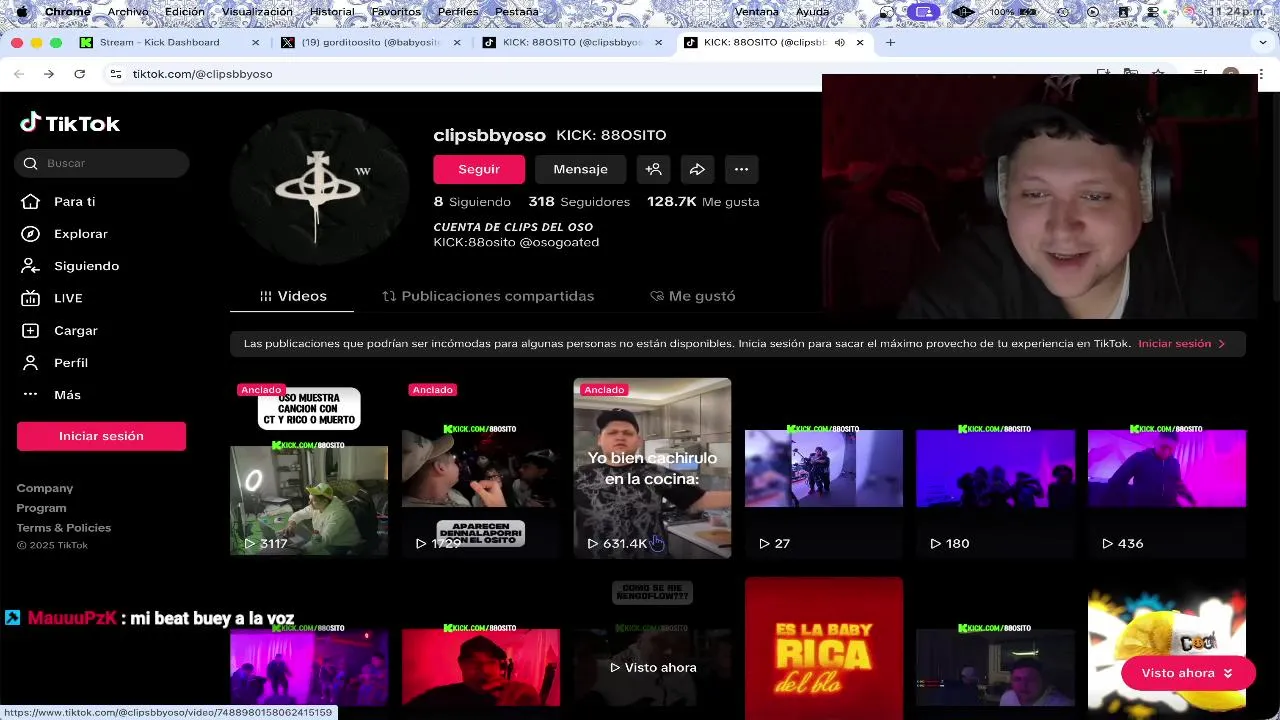The image size is (1280, 720).
Task: Open Perfil person icon
Action: point(31,362)
